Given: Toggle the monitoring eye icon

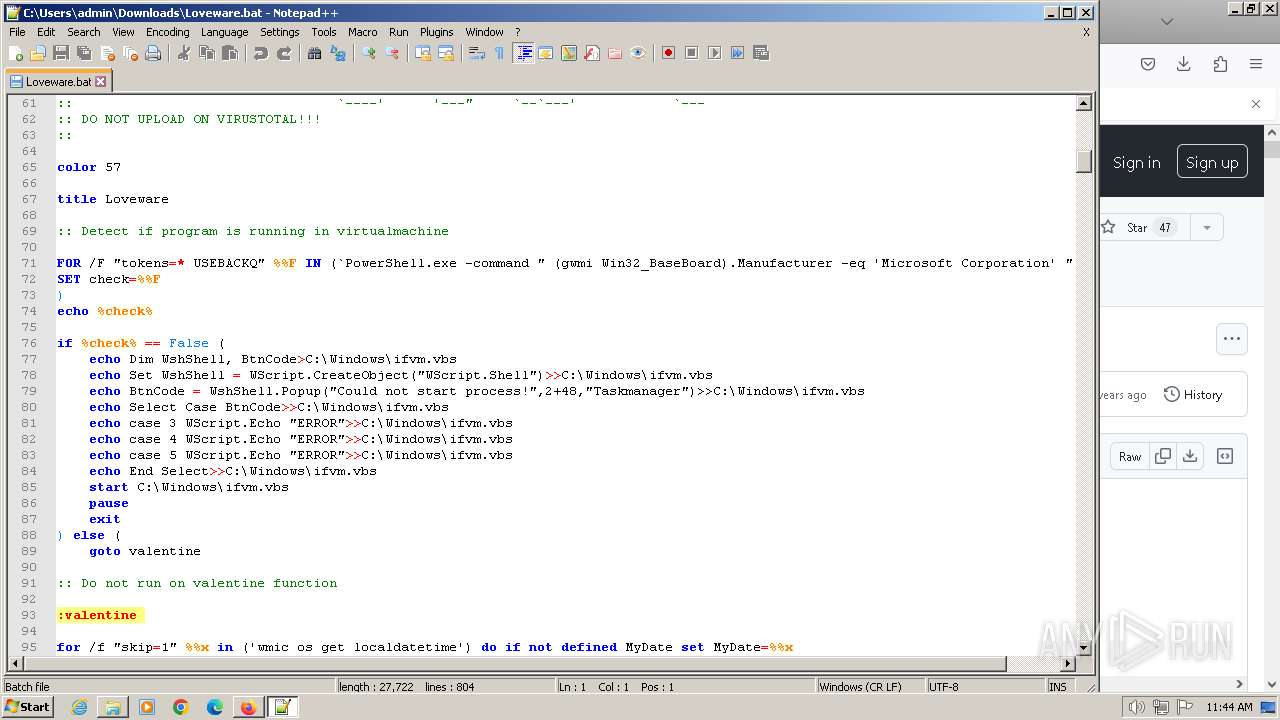Looking at the screenshot, I should (x=637, y=53).
